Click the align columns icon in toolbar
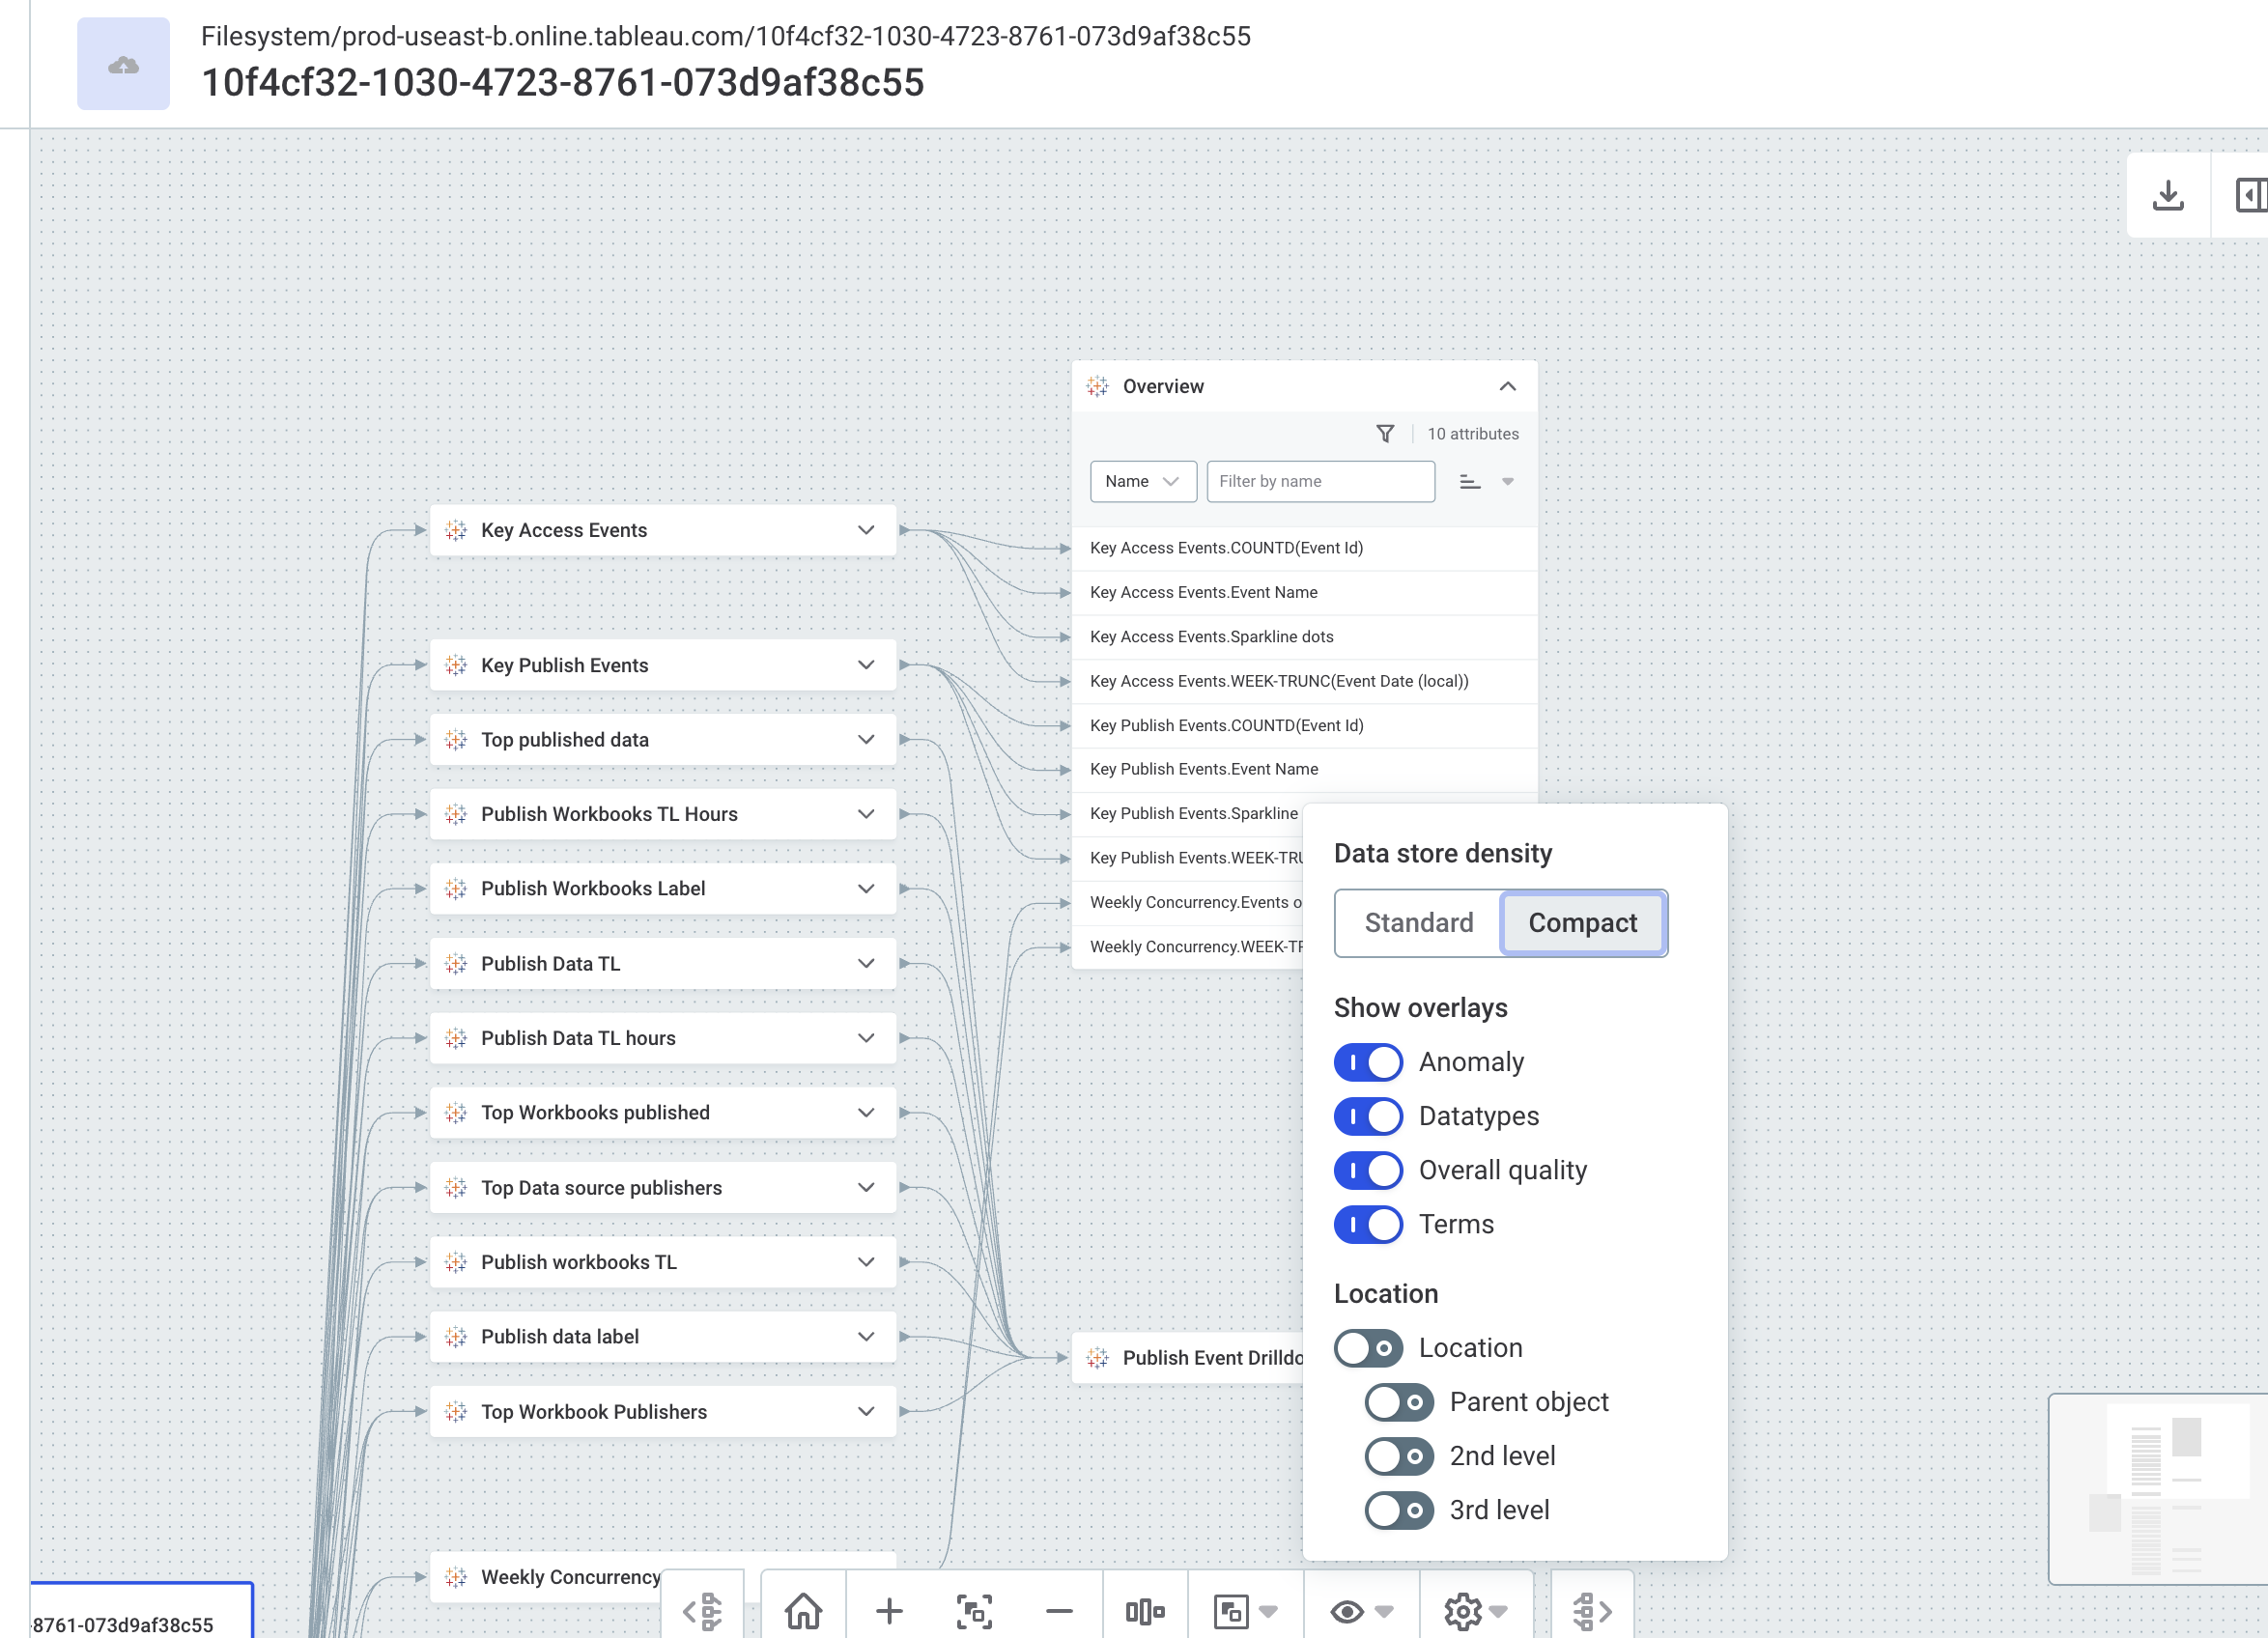 coord(1144,1611)
